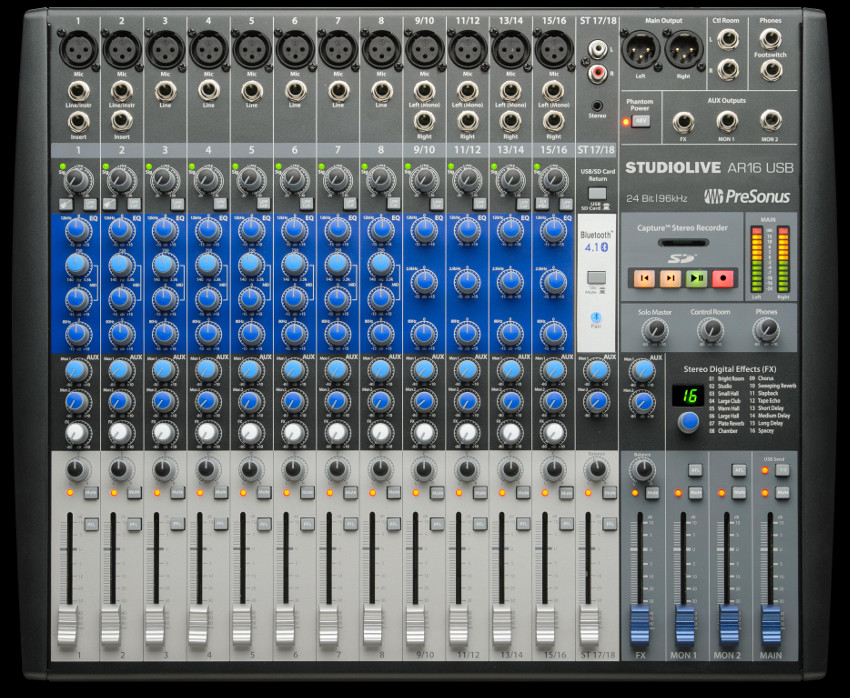Click the Main Output Right XLR connector
Screen dimensions: 850x698
tap(684, 49)
